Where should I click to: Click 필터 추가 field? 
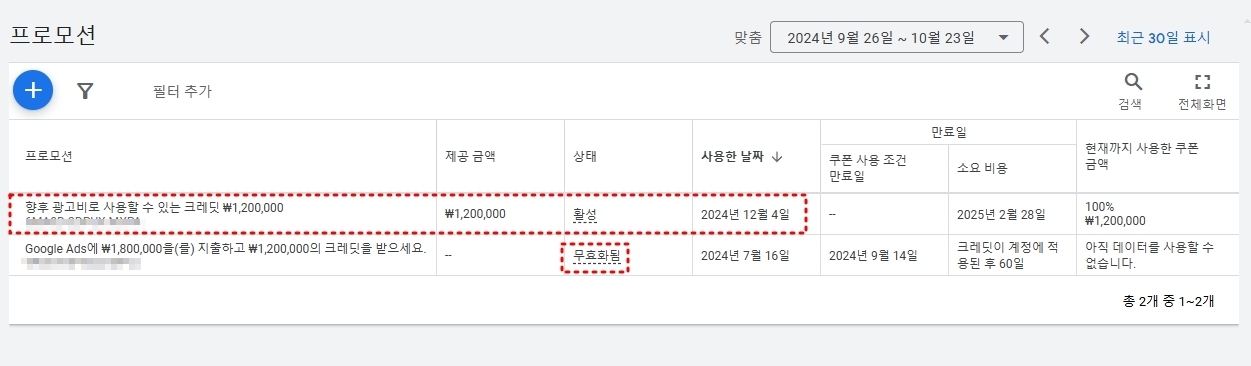click(182, 91)
